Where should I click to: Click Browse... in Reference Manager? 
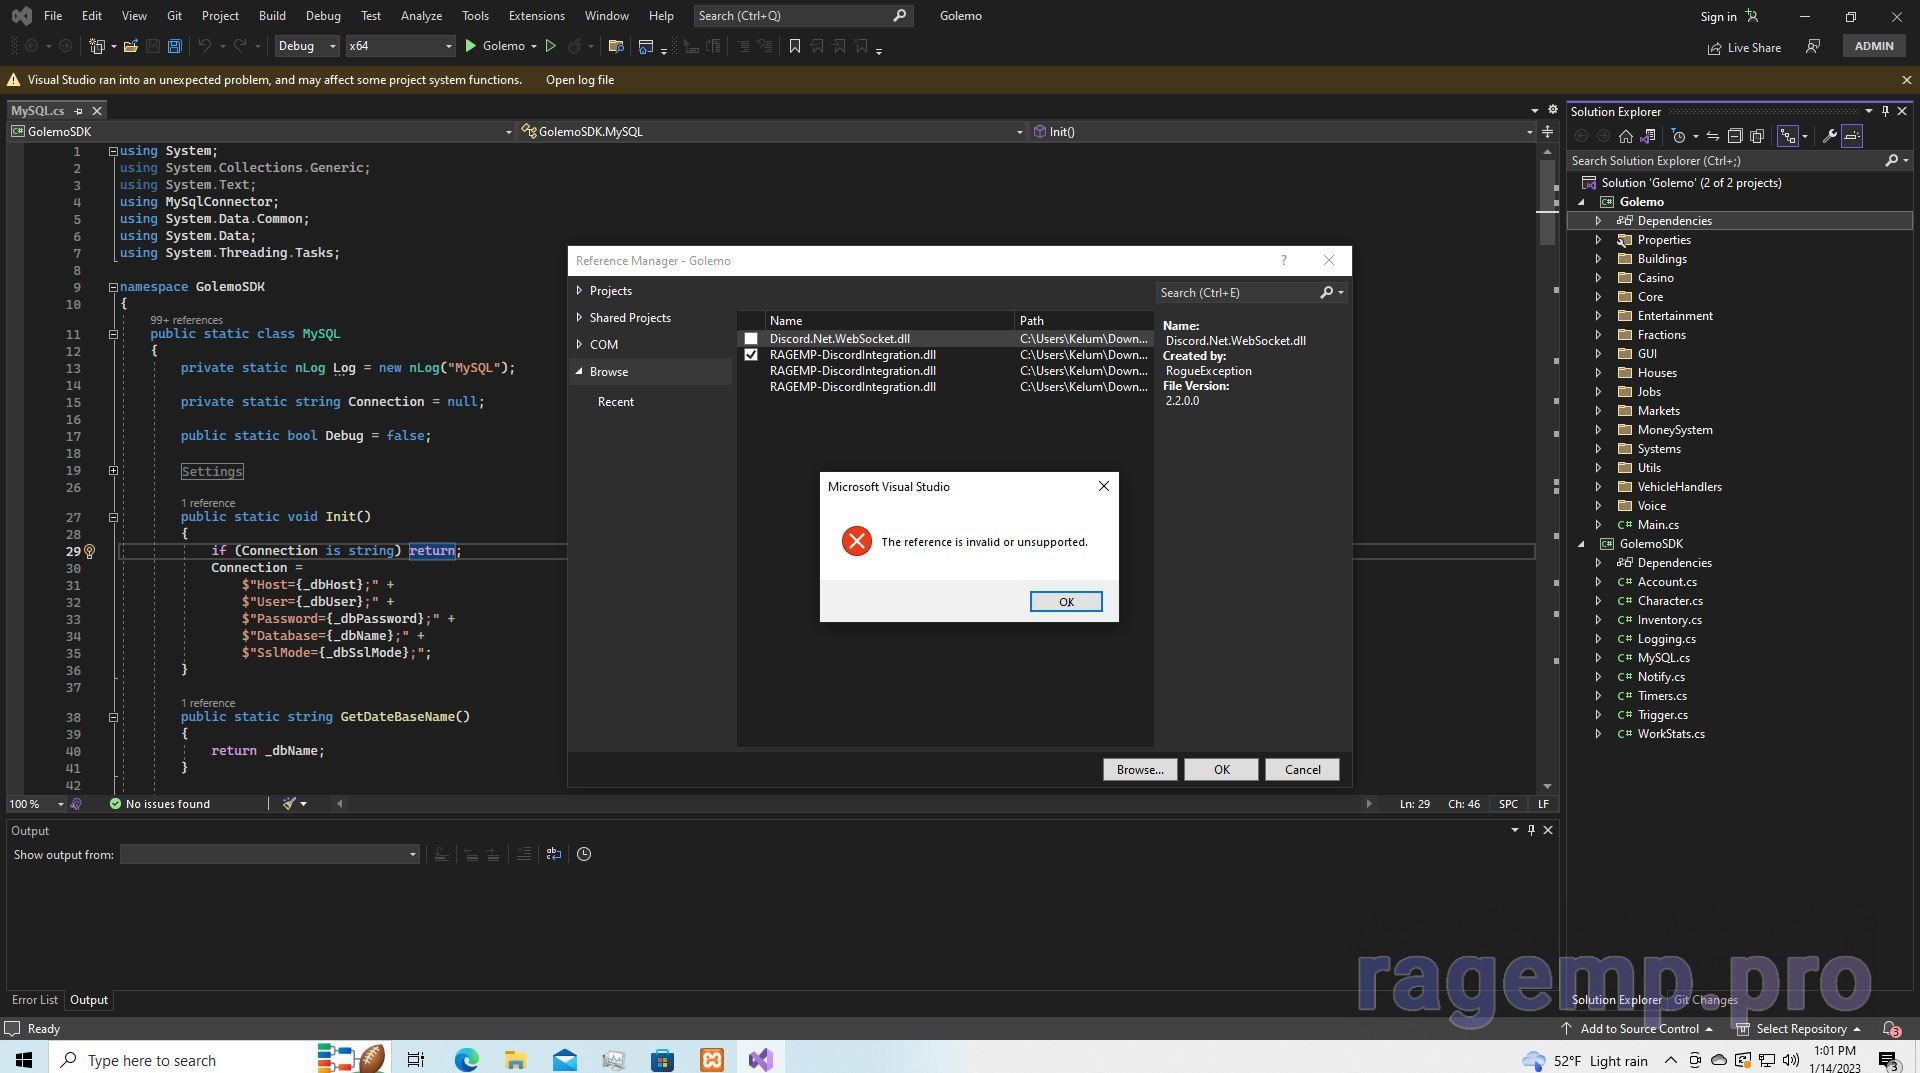click(x=1140, y=770)
